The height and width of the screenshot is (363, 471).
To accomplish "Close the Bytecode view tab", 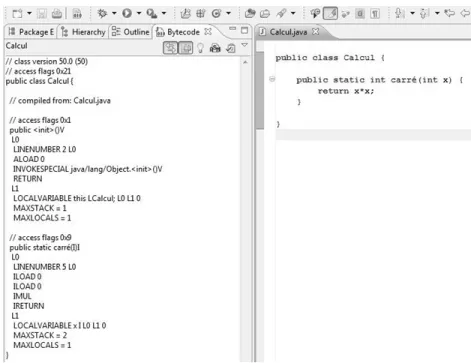I will [208, 32].
